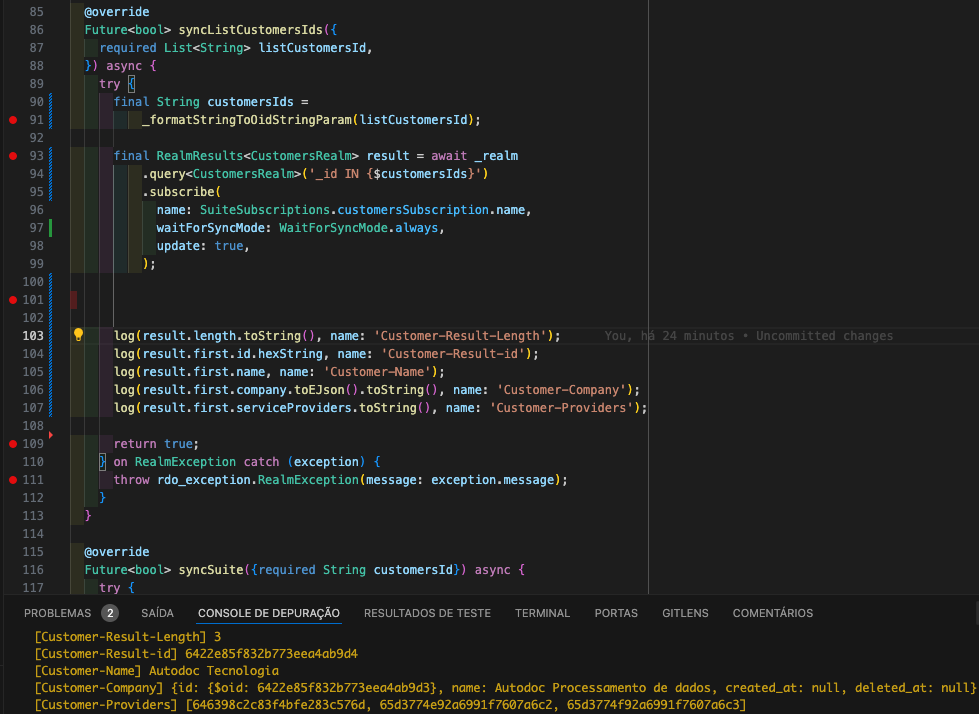Disable the breakpoint on line 109
The height and width of the screenshot is (714, 979).
(13, 444)
